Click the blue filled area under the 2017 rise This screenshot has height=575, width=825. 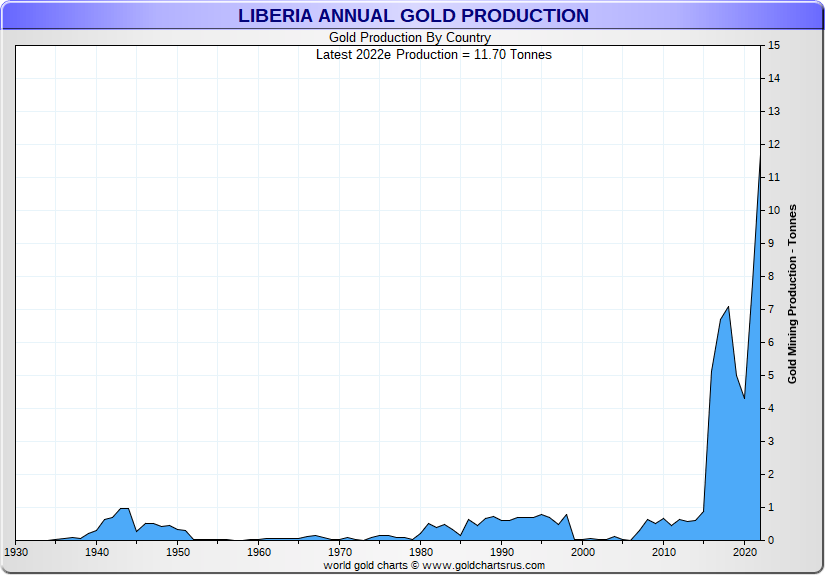tap(720, 450)
